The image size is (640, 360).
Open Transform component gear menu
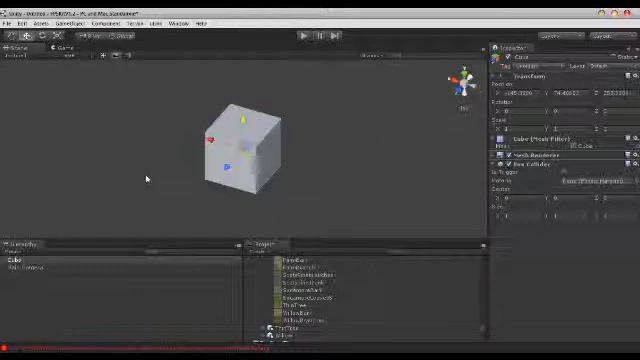coord(636,76)
